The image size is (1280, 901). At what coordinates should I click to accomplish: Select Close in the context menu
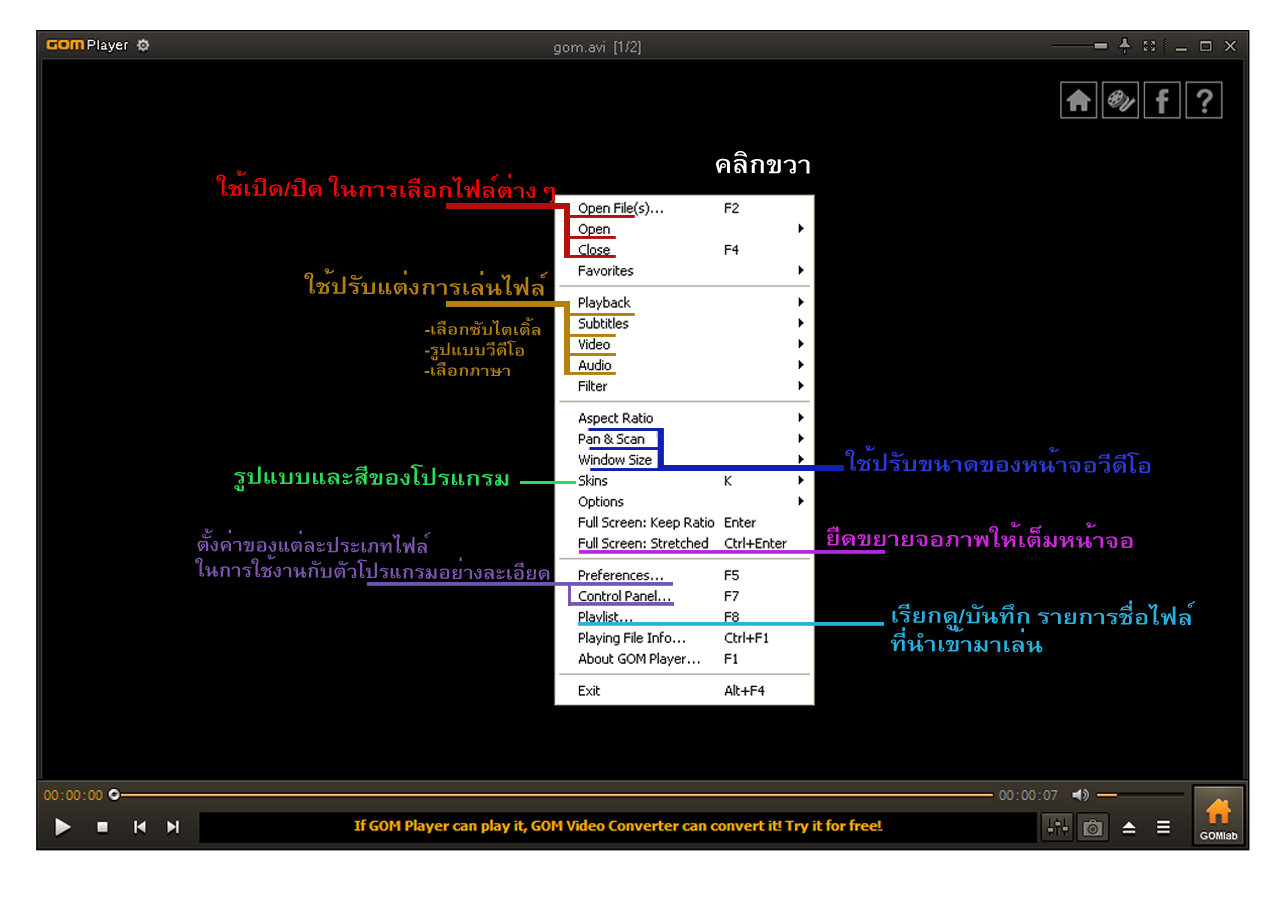tap(684, 250)
